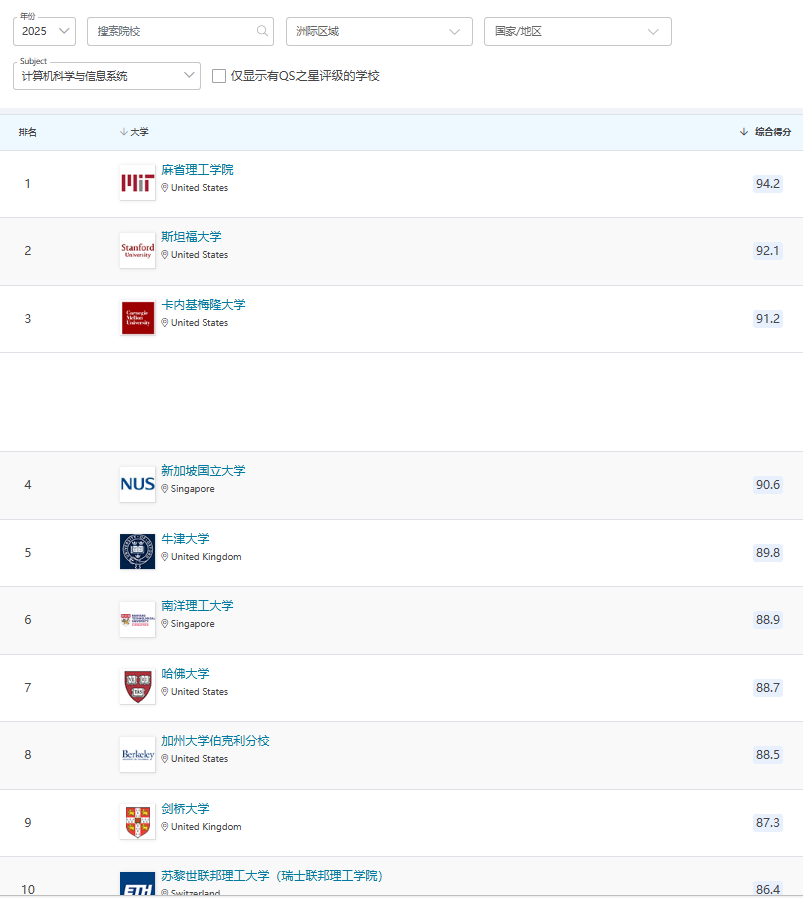Expand the 洲际区域 dropdown
The height and width of the screenshot is (898, 803).
point(378,31)
